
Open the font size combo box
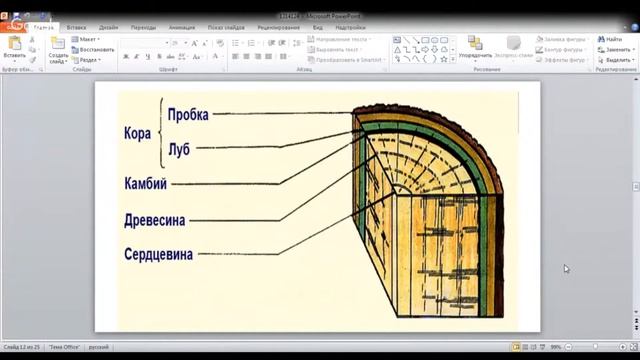click(x=180, y=43)
